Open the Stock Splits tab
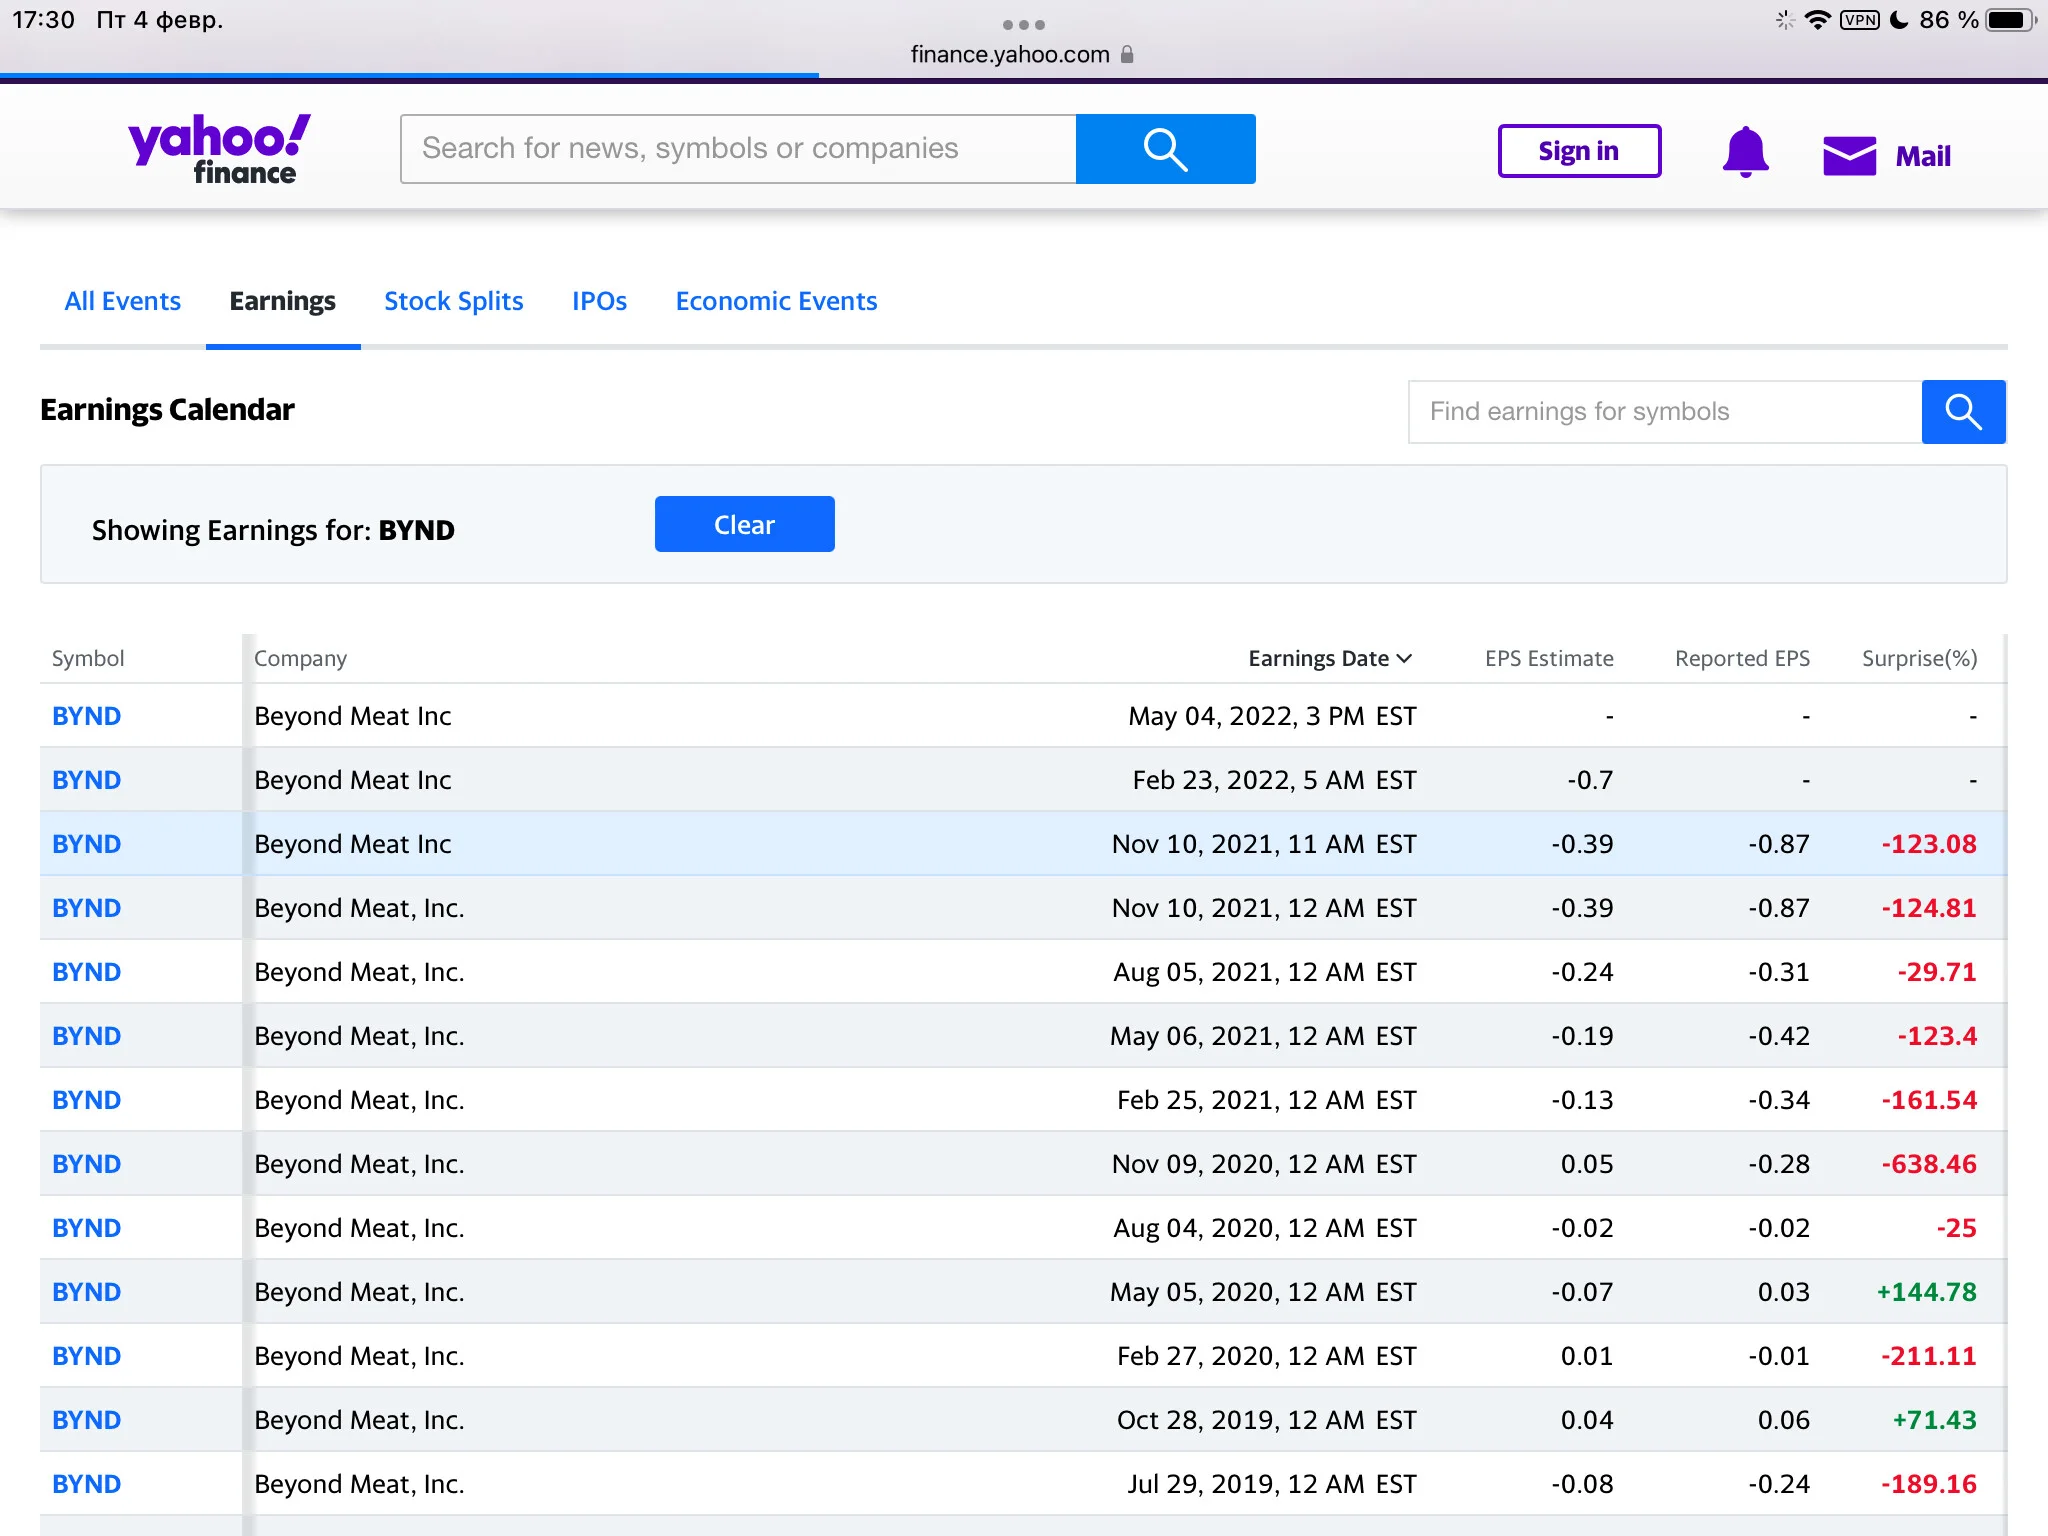The height and width of the screenshot is (1536, 2048). coord(453,301)
